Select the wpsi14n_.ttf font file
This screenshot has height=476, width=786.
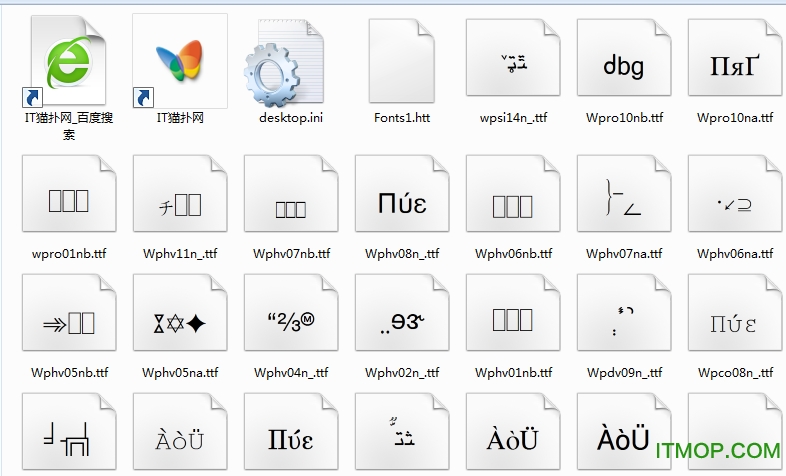[513, 62]
